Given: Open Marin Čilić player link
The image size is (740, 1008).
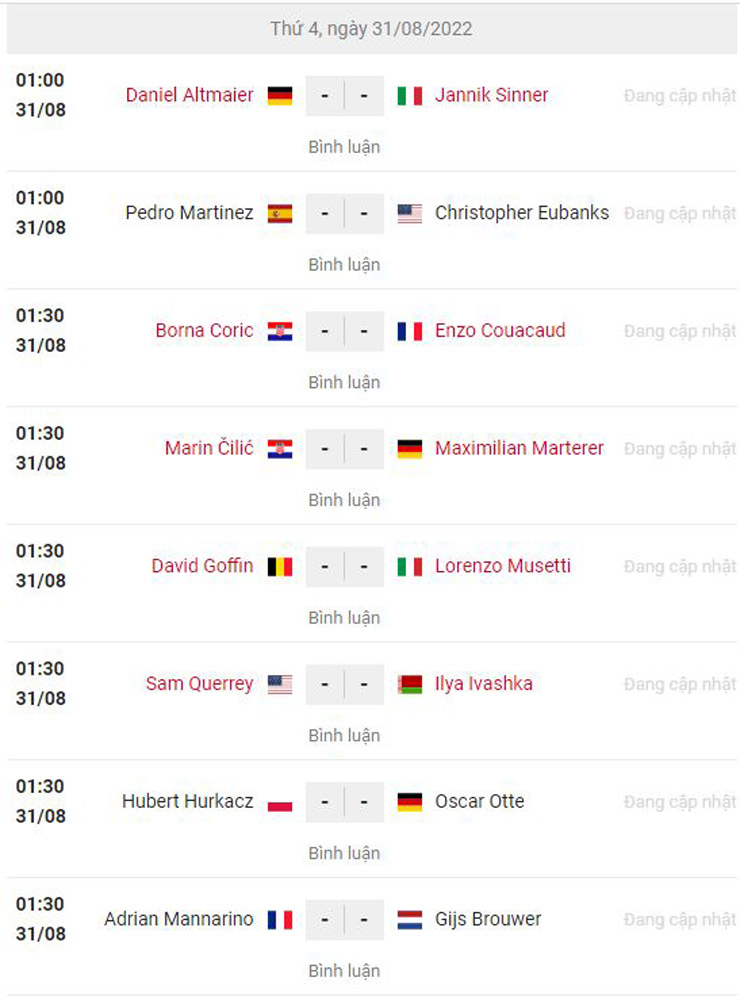Looking at the screenshot, I should [209, 448].
